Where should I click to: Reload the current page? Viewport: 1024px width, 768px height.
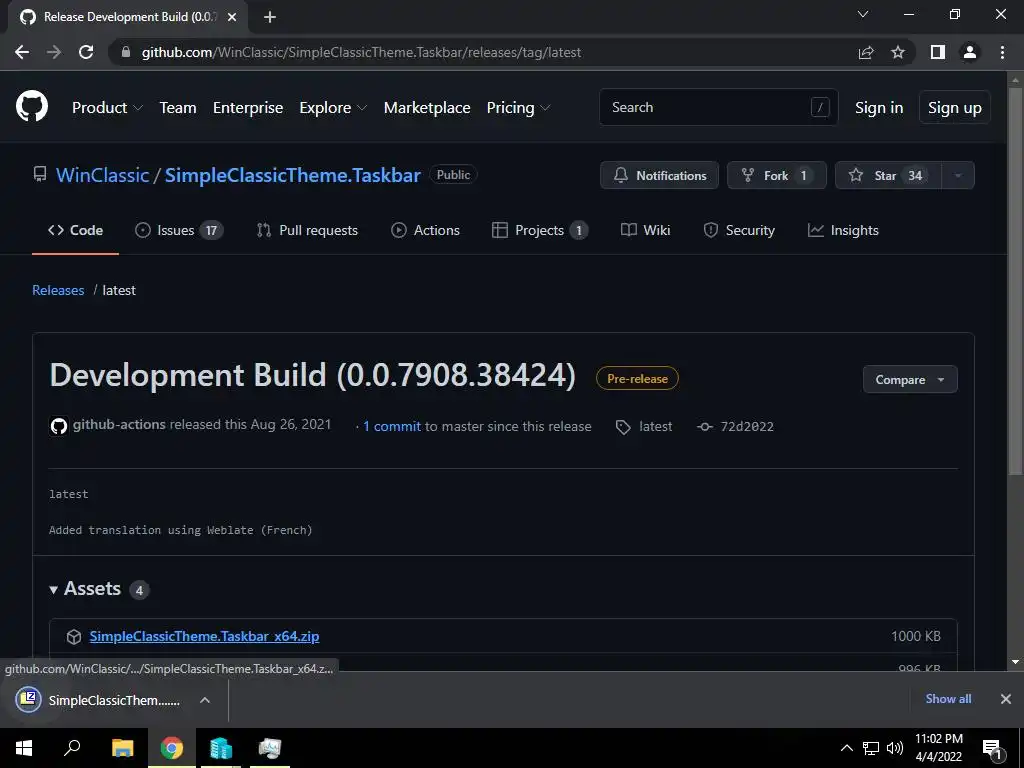(x=86, y=52)
